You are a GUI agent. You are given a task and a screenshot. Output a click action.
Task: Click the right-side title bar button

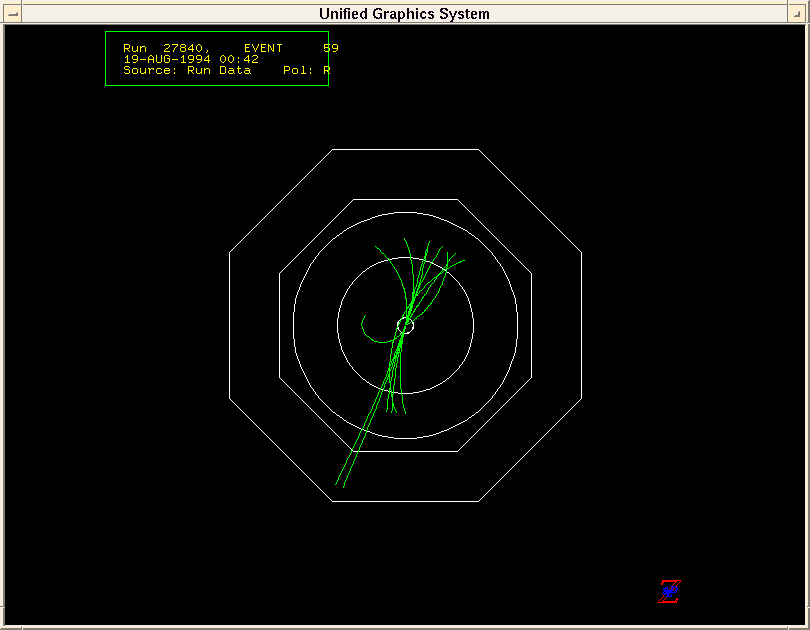coord(797,13)
